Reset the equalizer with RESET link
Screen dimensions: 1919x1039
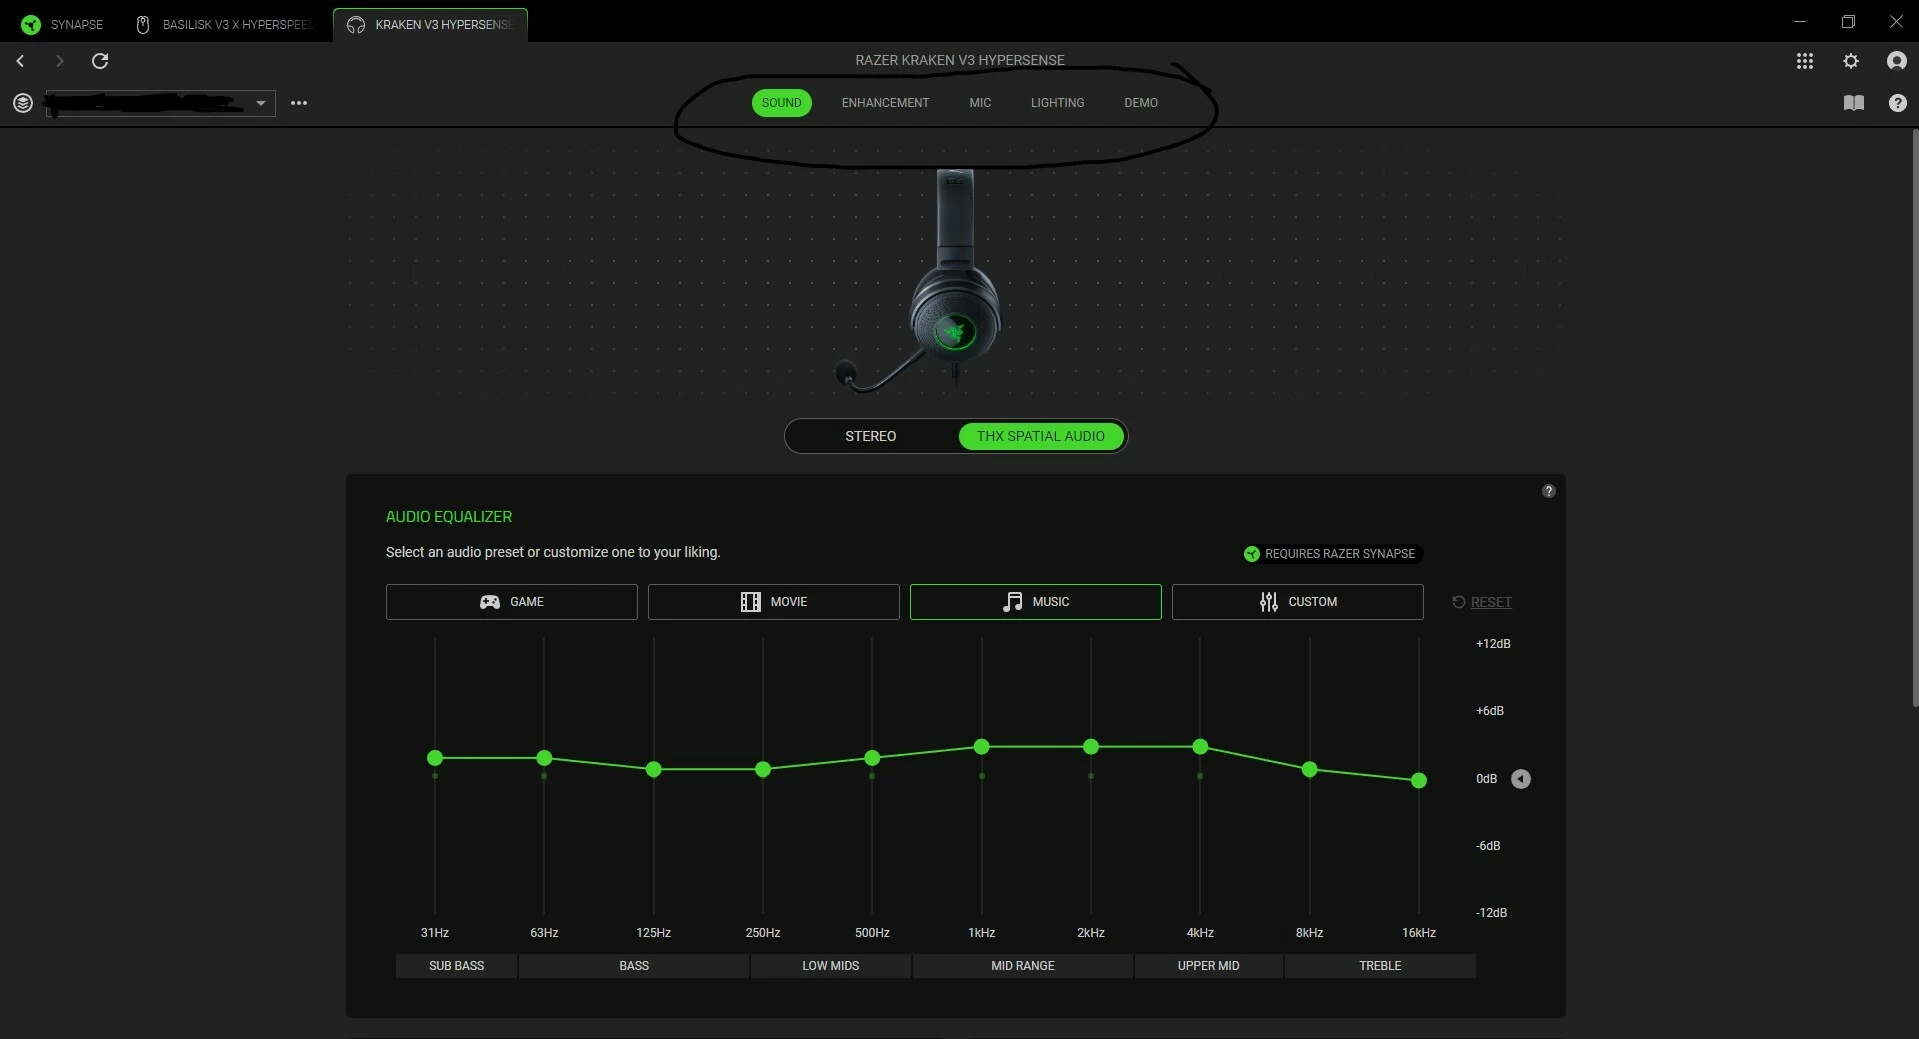coord(1482,602)
